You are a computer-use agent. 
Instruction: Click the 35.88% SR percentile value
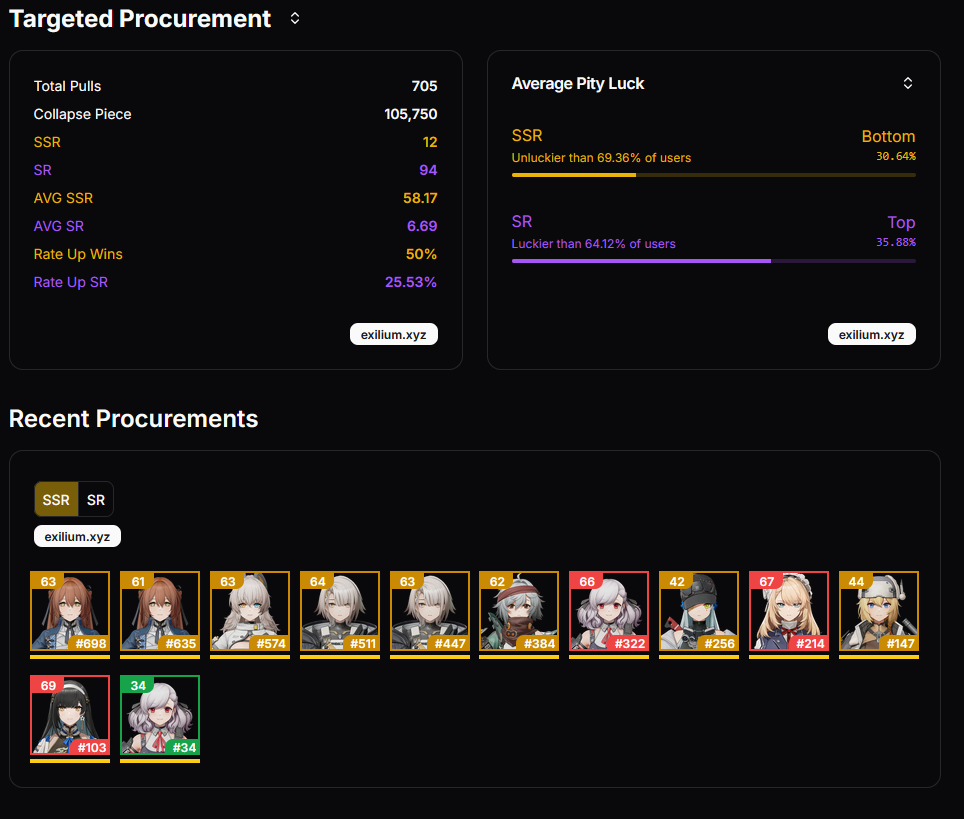[896, 242]
